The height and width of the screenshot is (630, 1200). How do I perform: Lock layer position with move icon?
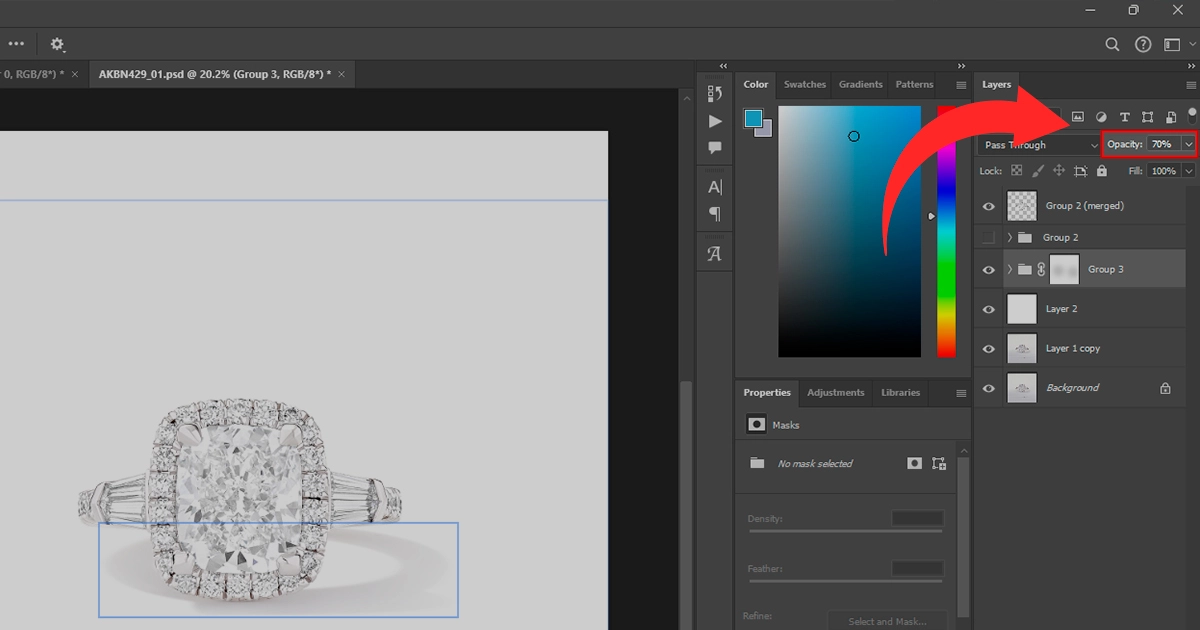pos(1059,171)
